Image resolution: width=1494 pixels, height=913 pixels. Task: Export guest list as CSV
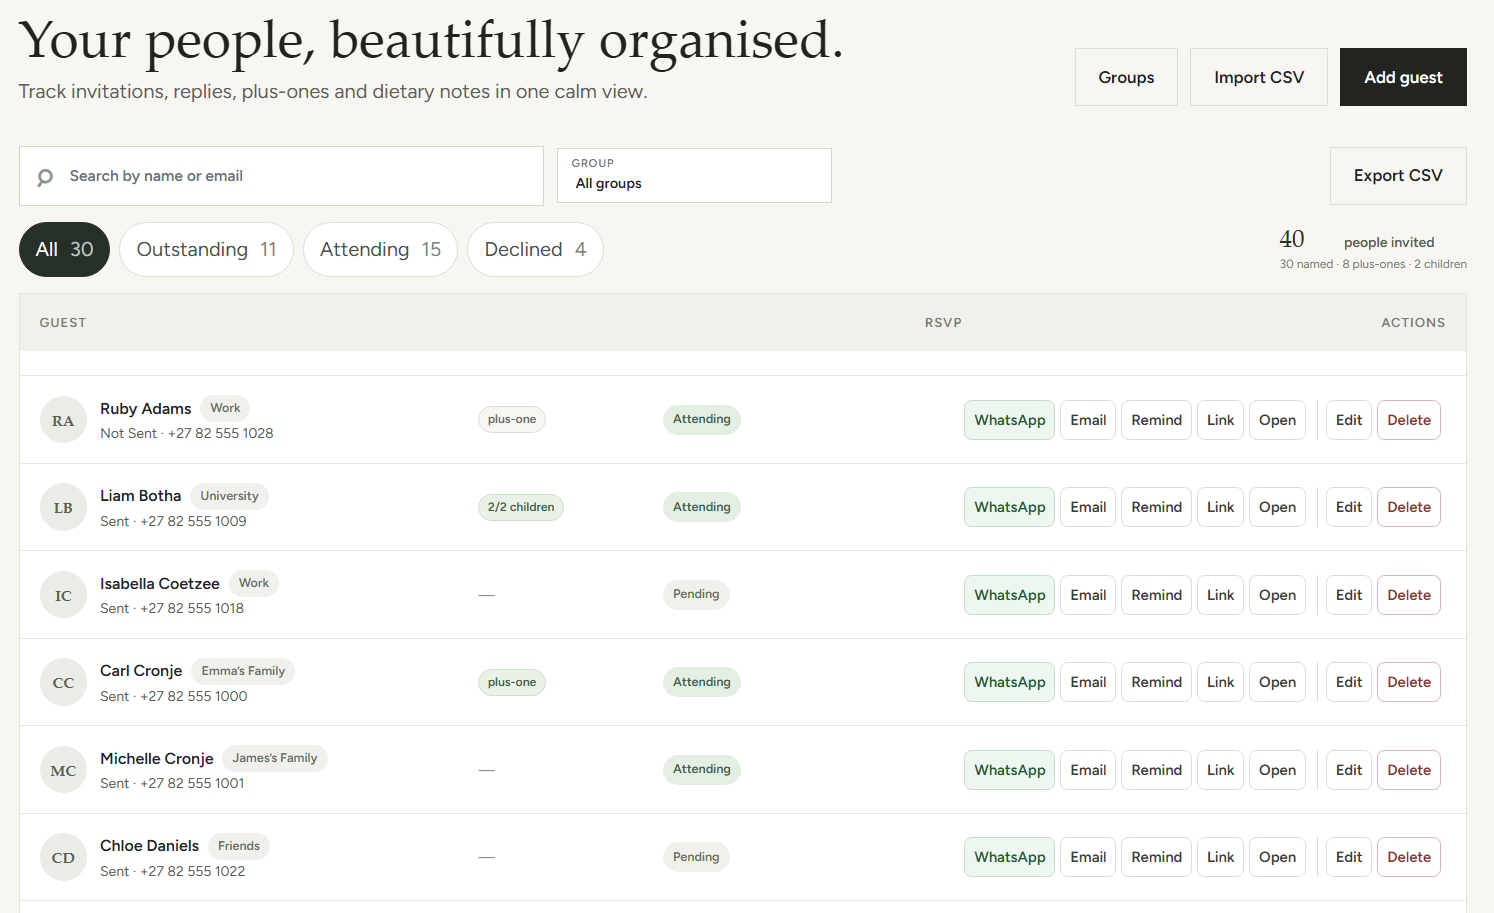tap(1398, 176)
